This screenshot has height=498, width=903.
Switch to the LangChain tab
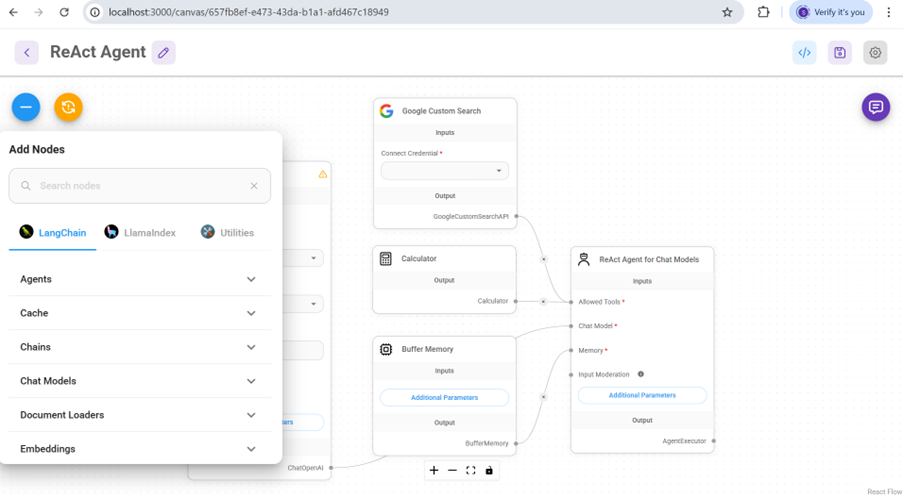pos(52,233)
